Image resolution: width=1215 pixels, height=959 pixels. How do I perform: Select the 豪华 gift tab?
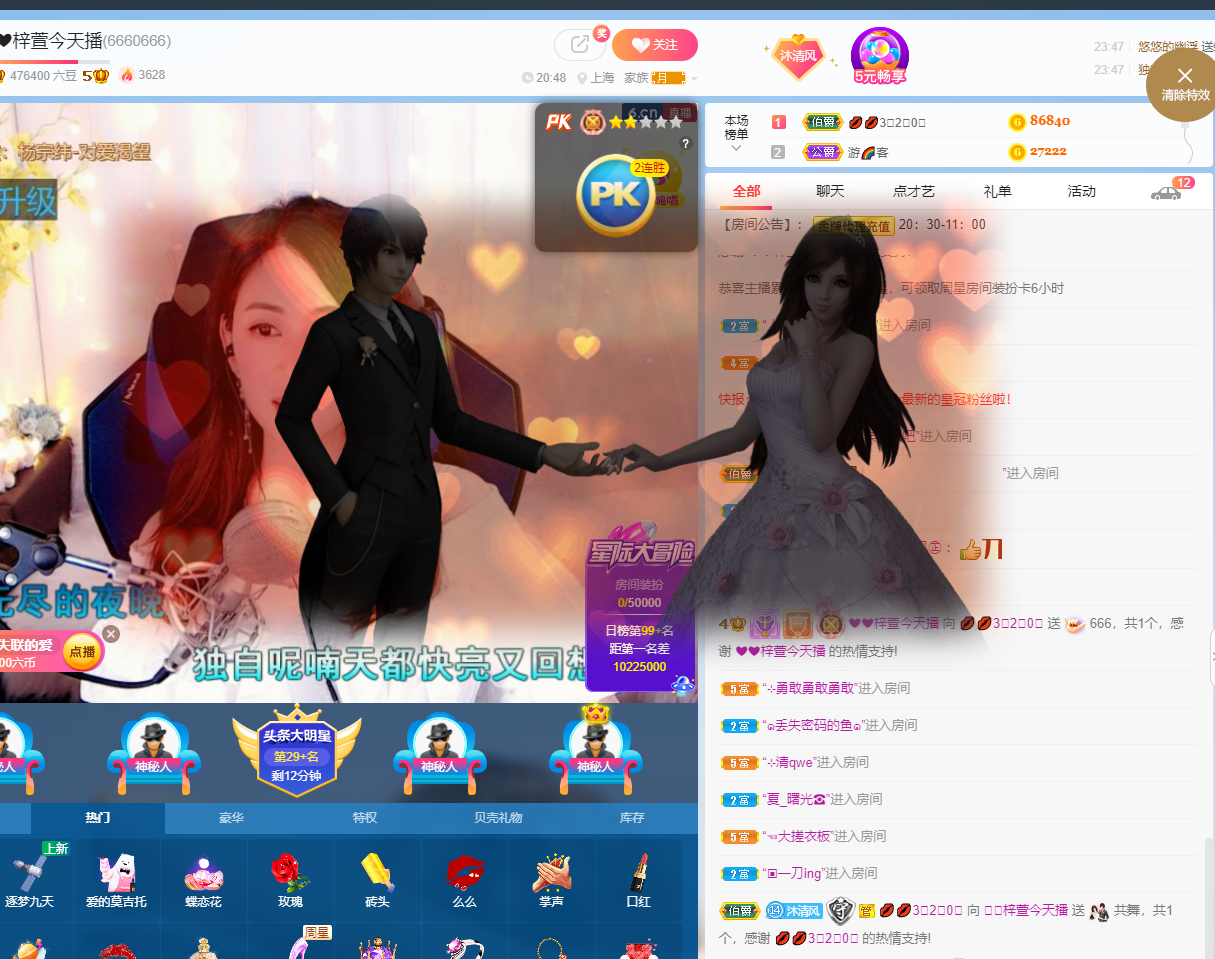click(x=232, y=818)
